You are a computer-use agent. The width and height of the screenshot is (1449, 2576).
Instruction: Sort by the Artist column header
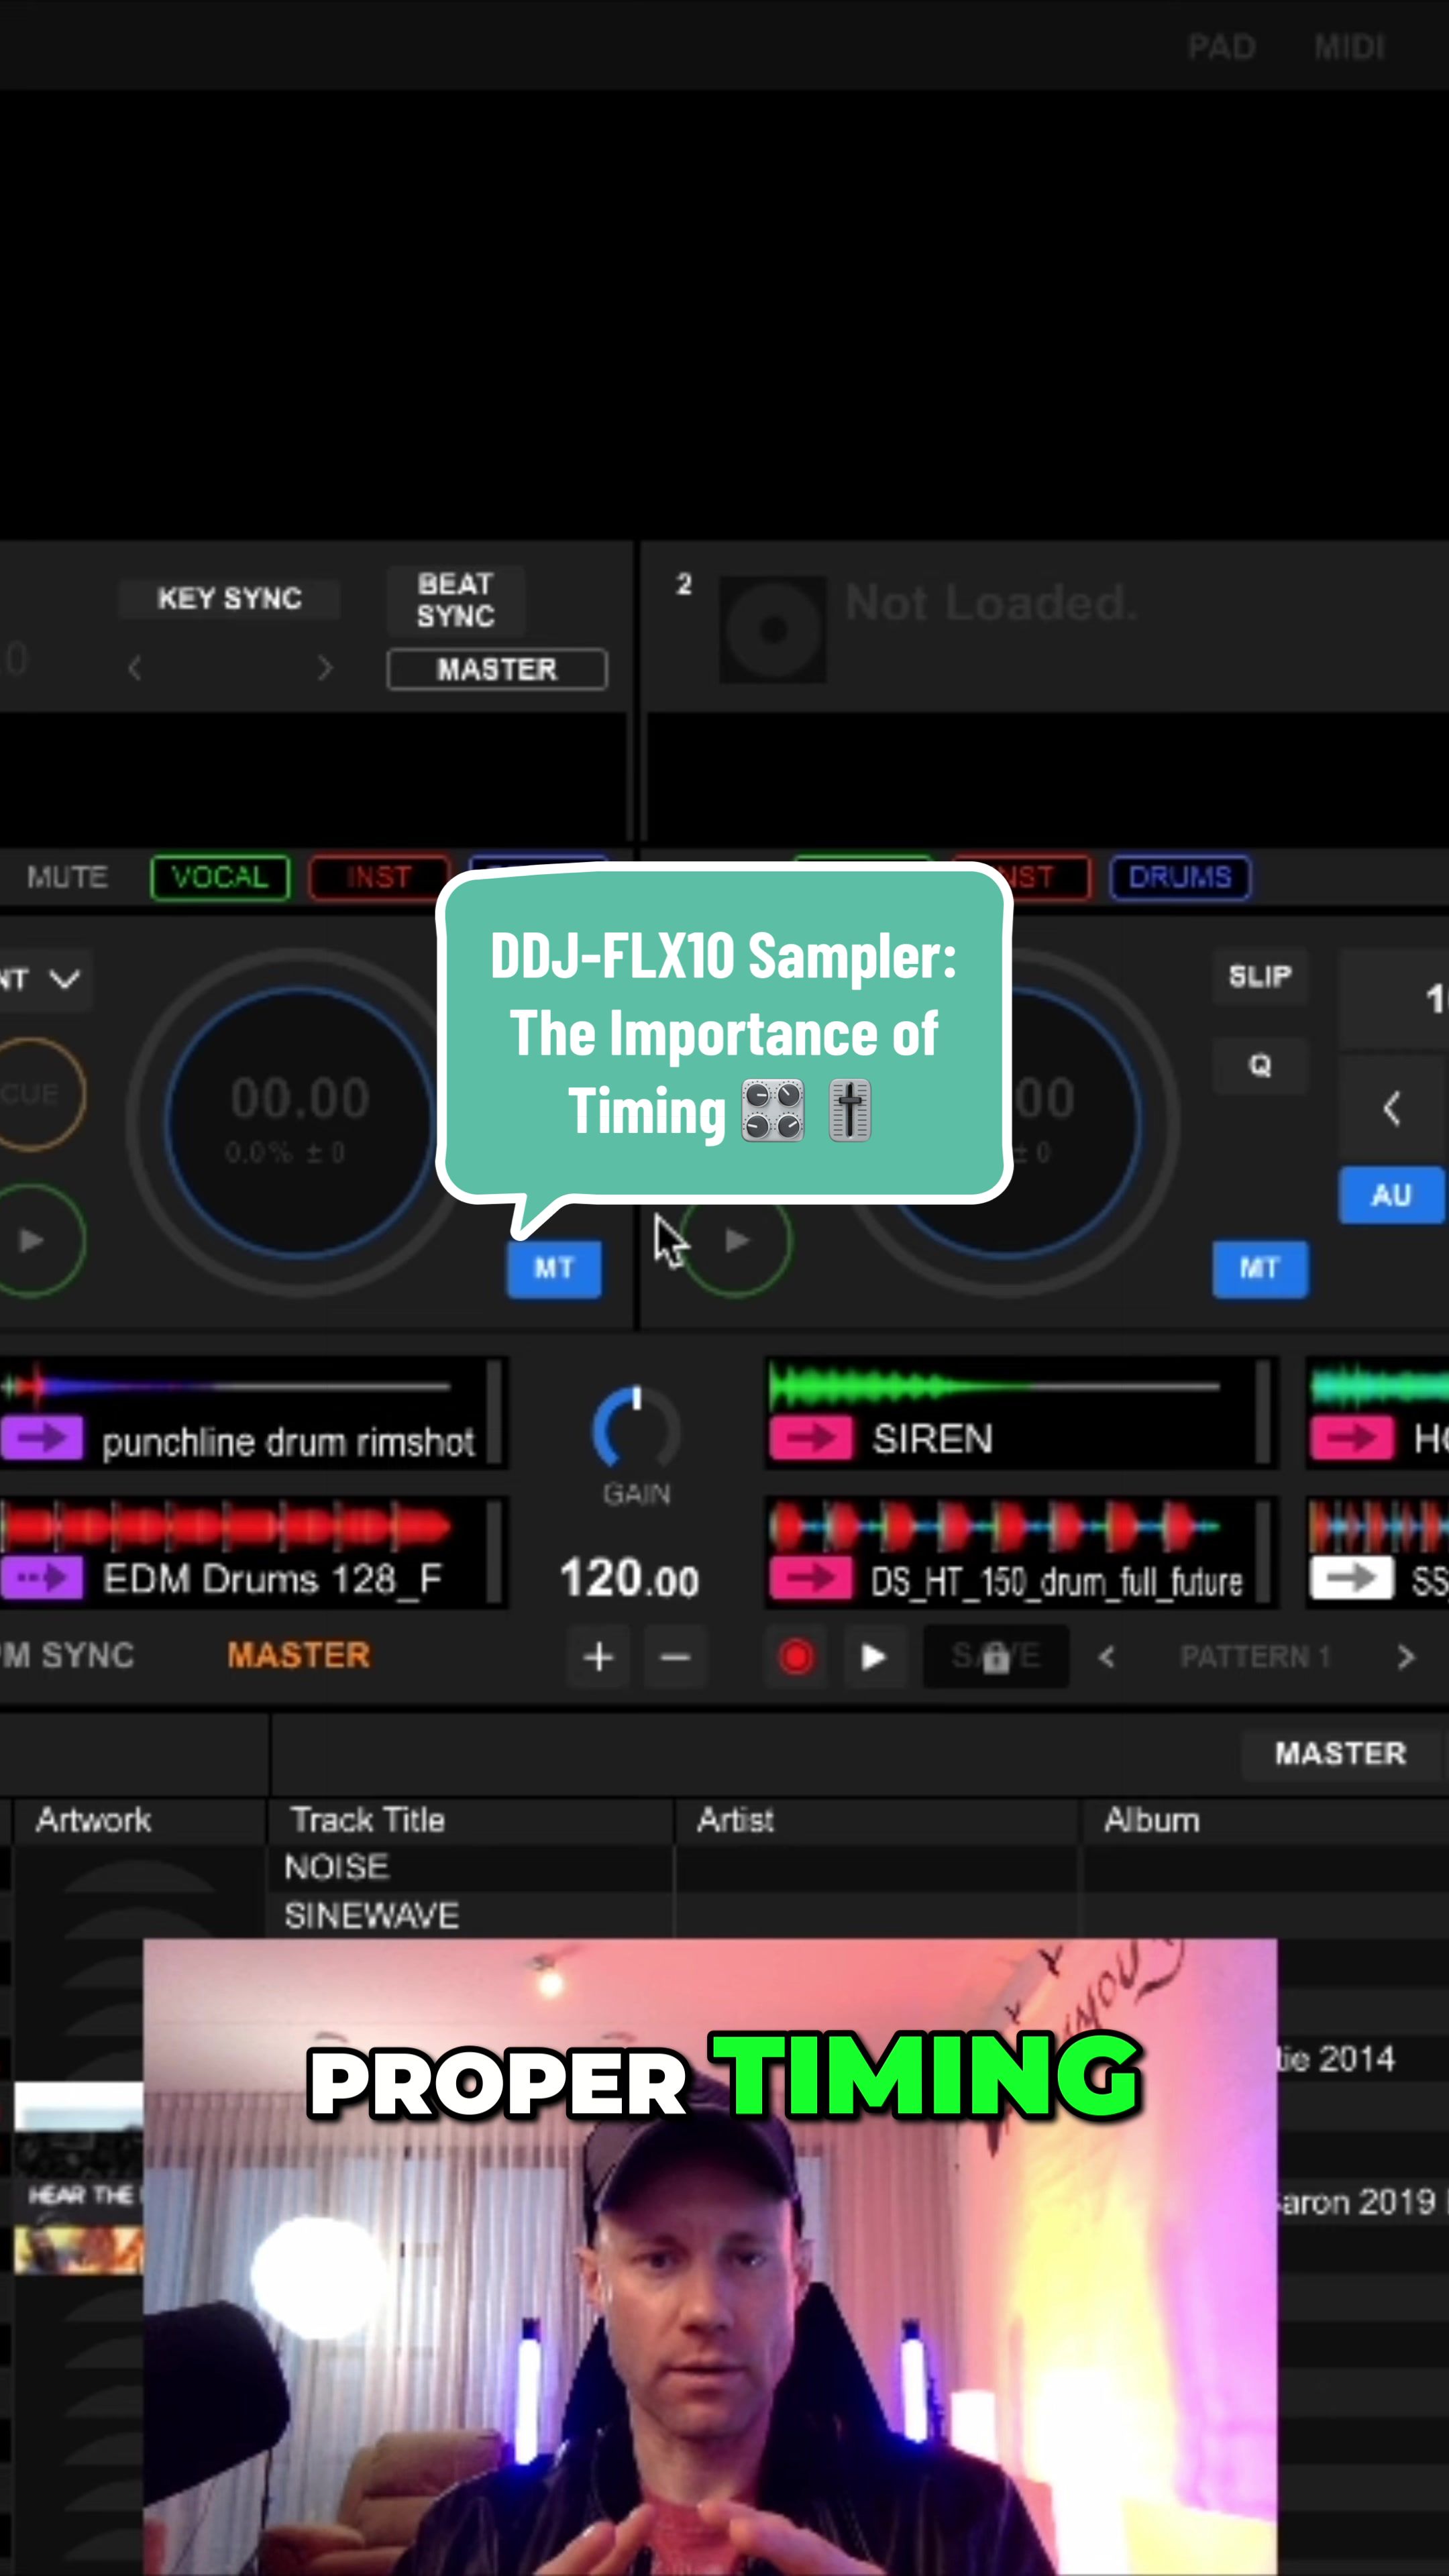click(x=735, y=1820)
